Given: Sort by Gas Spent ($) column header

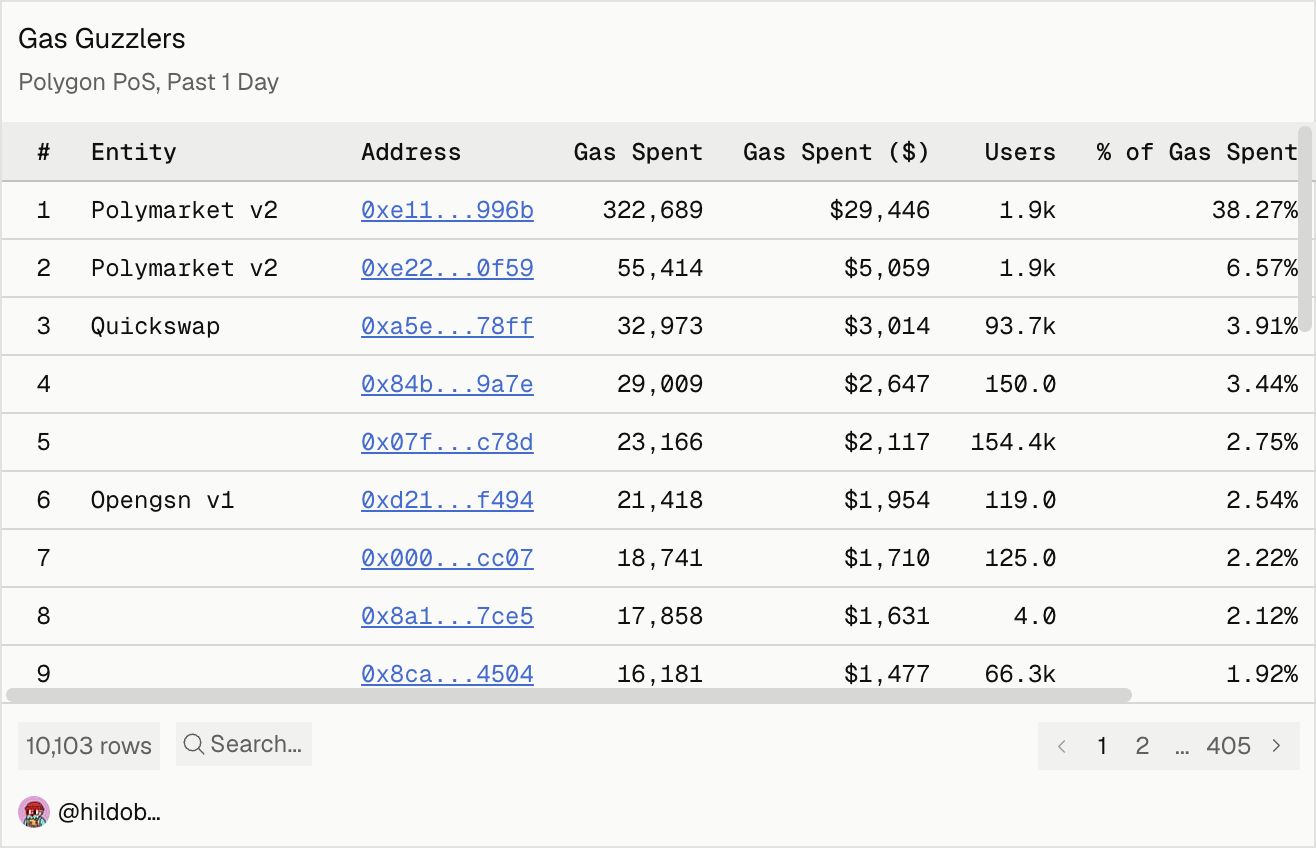Looking at the screenshot, I should point(836,152).
